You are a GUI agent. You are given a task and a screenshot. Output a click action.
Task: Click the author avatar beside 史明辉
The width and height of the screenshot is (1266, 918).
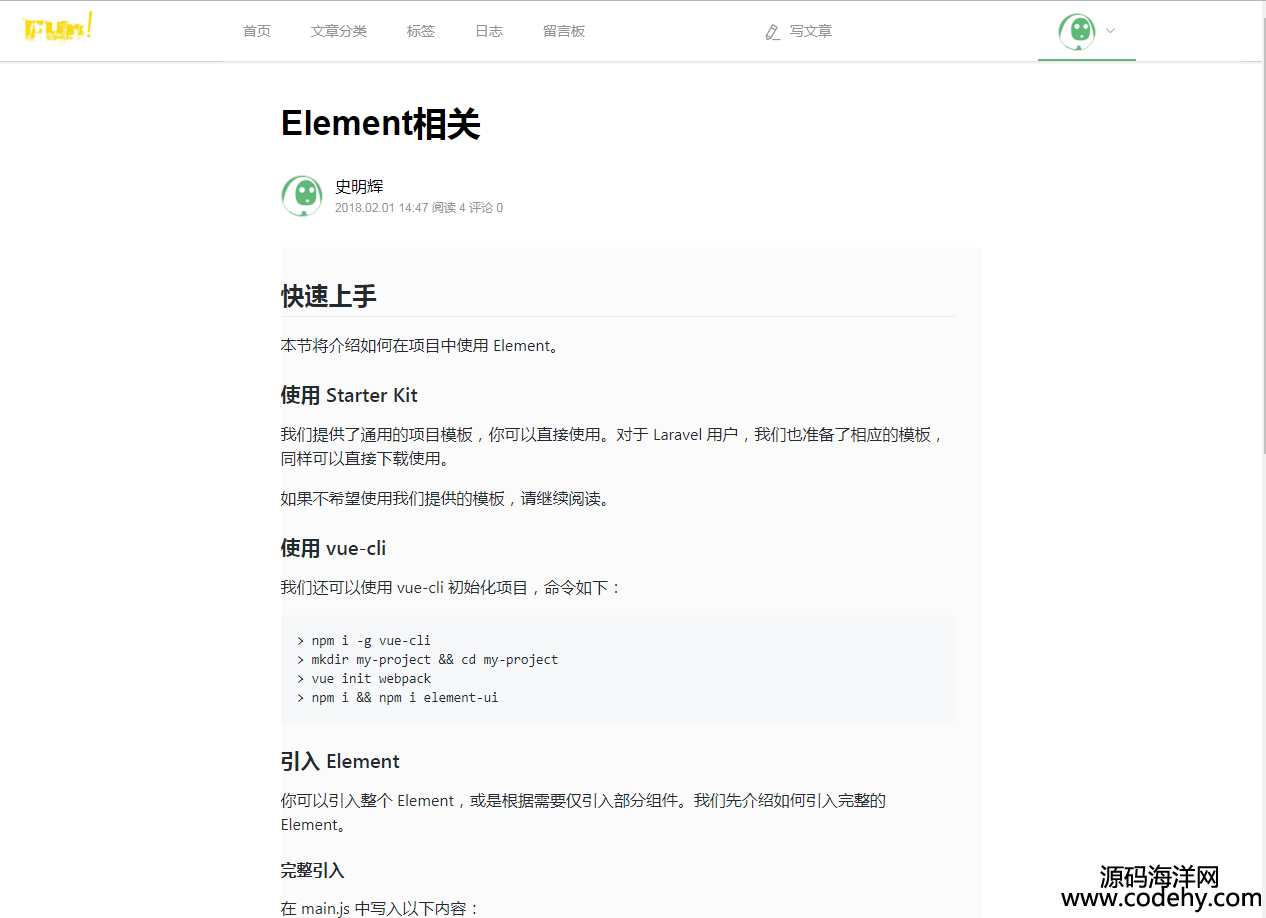click(302, 196)
